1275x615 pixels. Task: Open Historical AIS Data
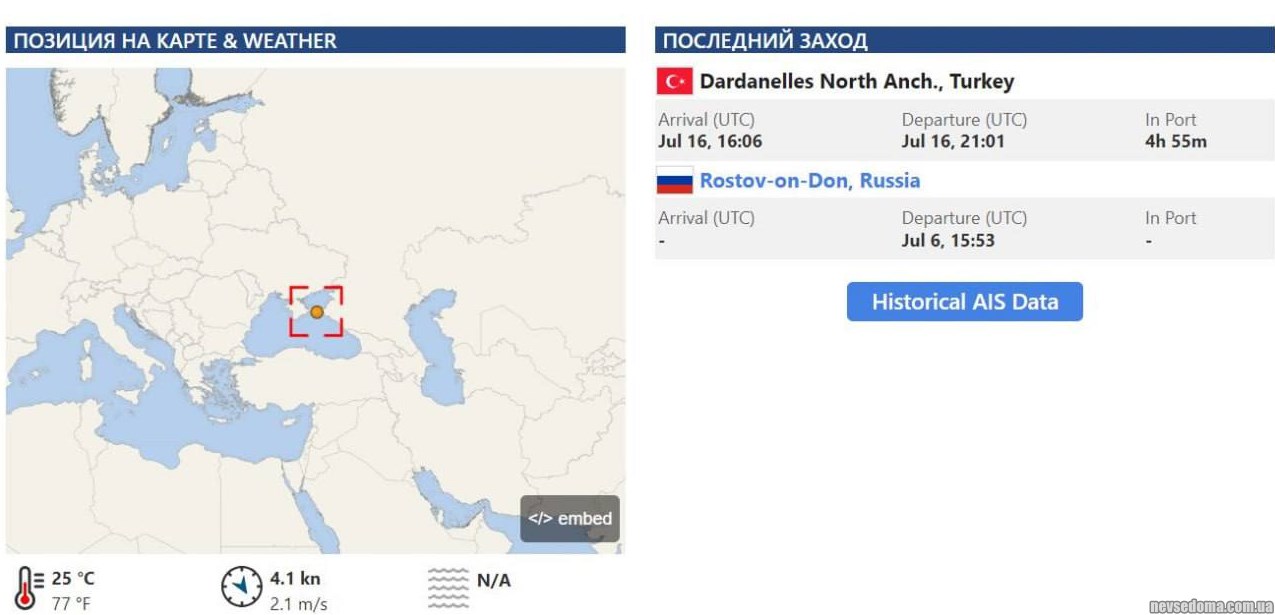(x=964, y=302)
